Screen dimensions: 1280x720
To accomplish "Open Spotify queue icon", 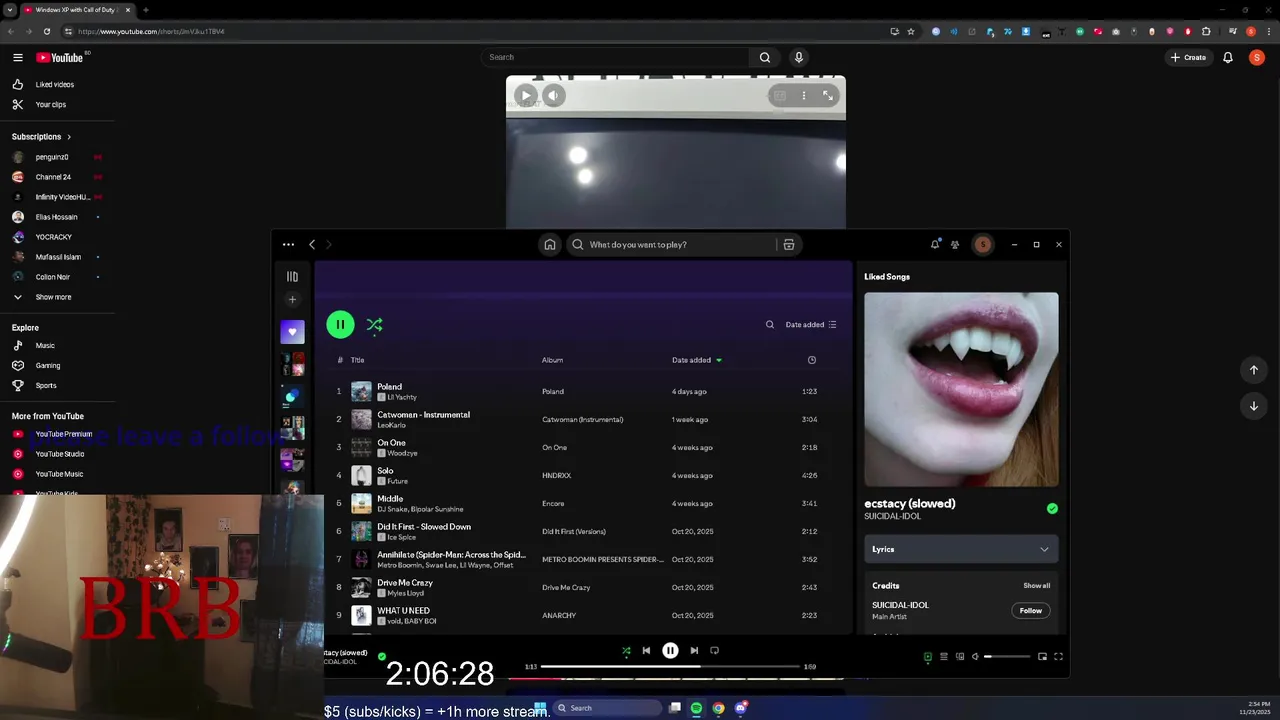I will pyautogui.click(x=943, y=656).
